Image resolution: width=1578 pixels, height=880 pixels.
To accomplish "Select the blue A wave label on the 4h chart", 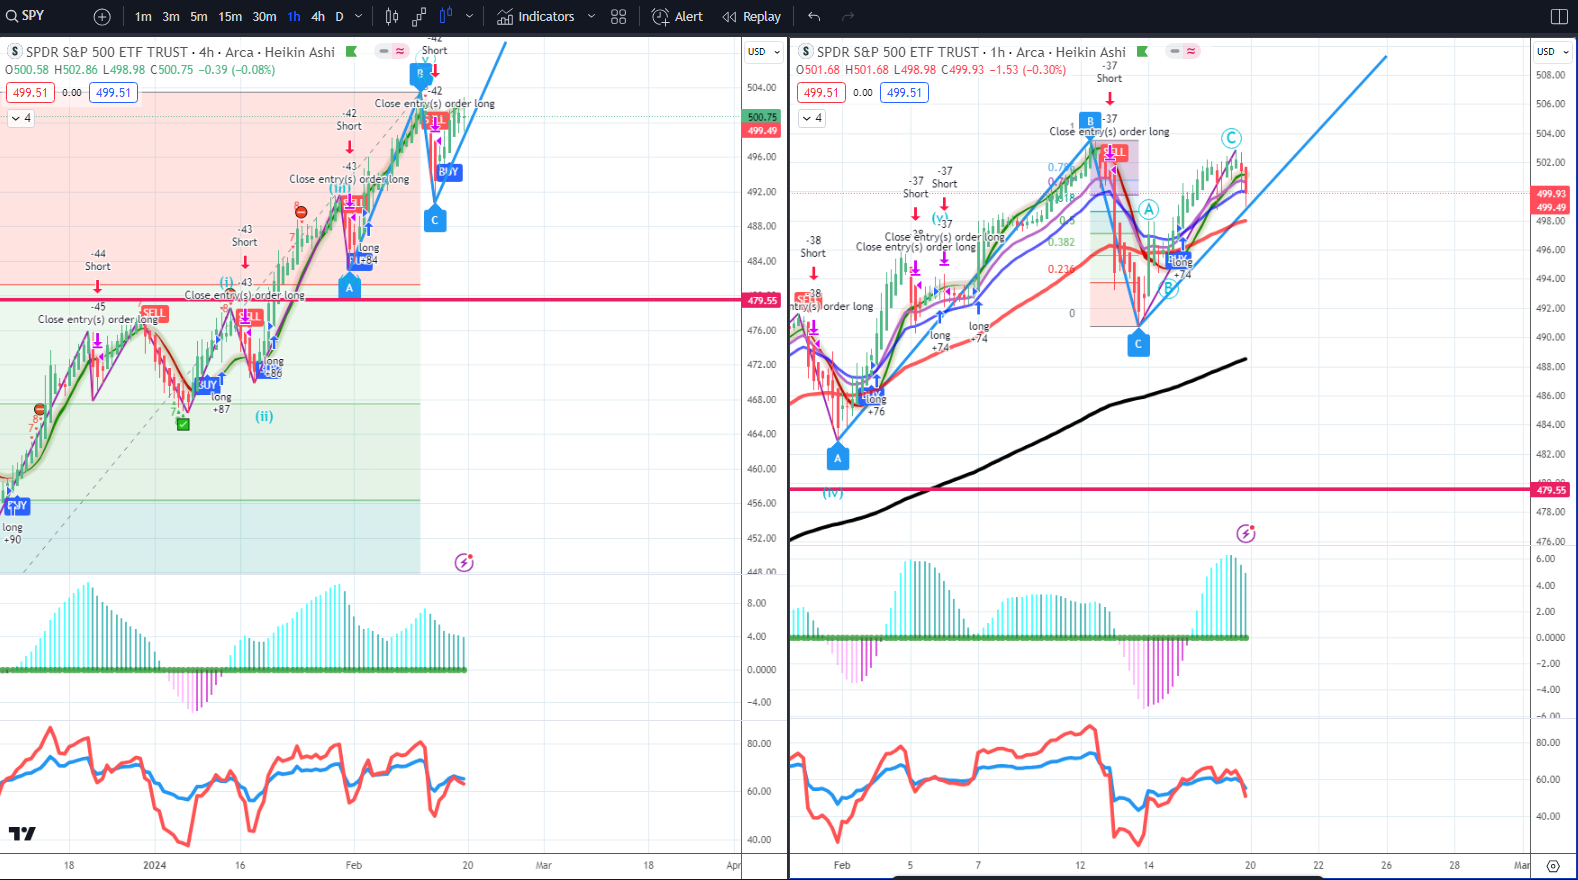I will [x=349, y=287].
